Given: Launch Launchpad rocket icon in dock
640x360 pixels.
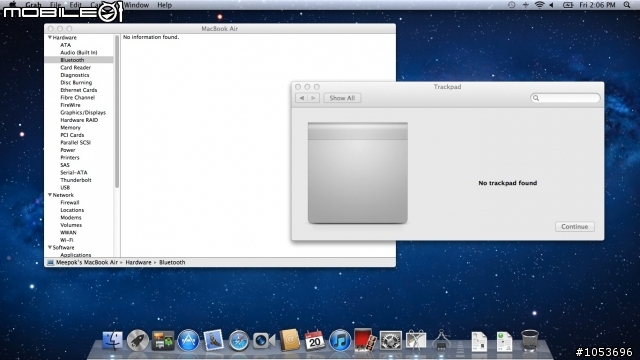Looking at the screenshot, I should pyautogui.click(x=138, y=340).
